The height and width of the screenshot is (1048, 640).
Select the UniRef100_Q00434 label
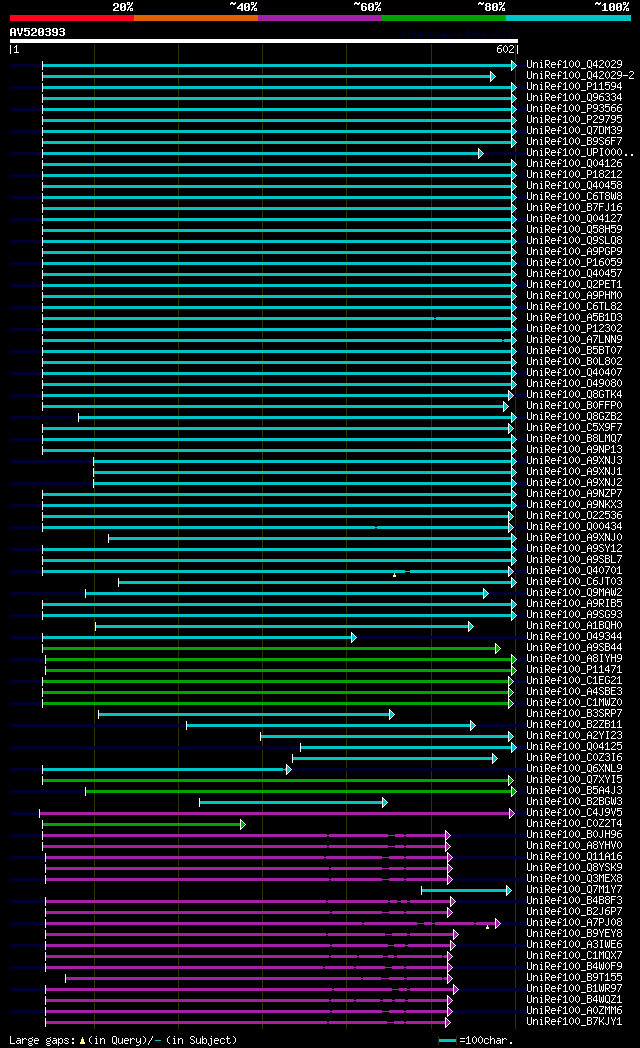tap(574, 527)
